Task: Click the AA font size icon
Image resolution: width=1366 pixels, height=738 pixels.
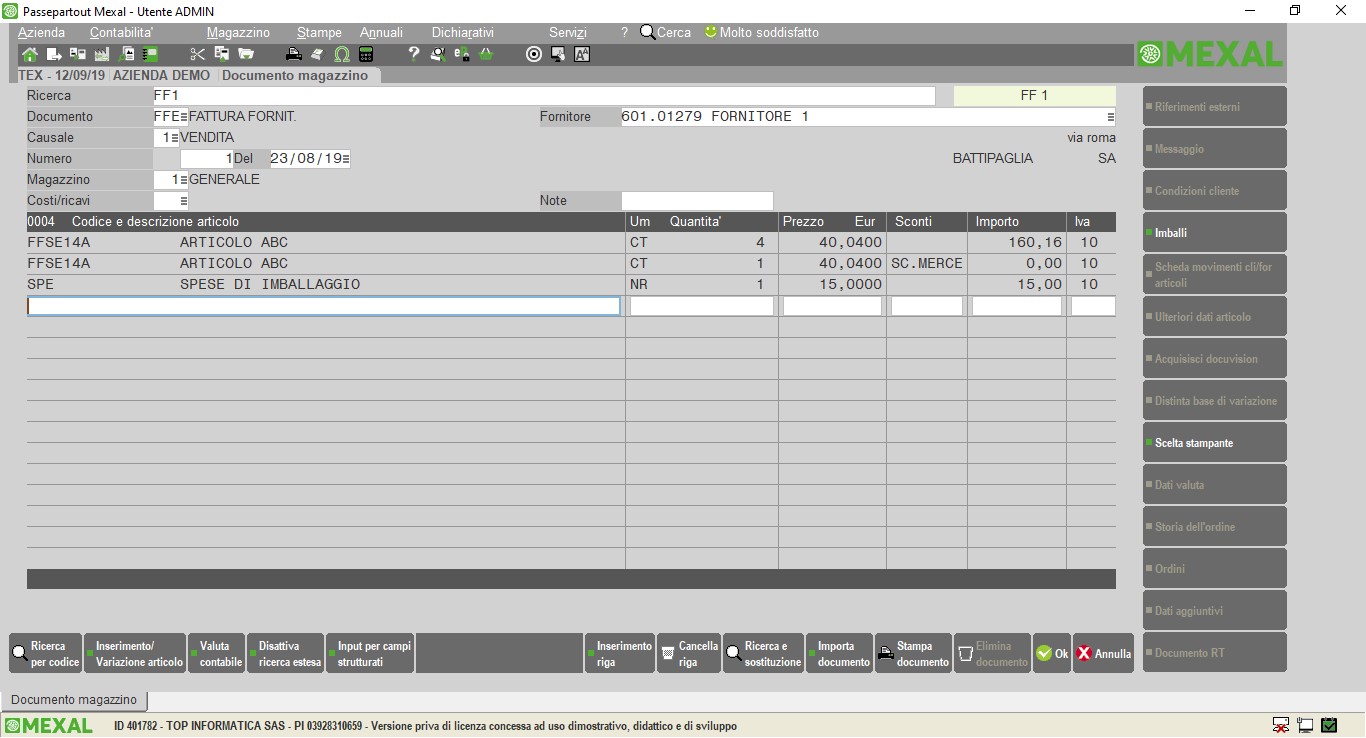Action: pos(582,54)
